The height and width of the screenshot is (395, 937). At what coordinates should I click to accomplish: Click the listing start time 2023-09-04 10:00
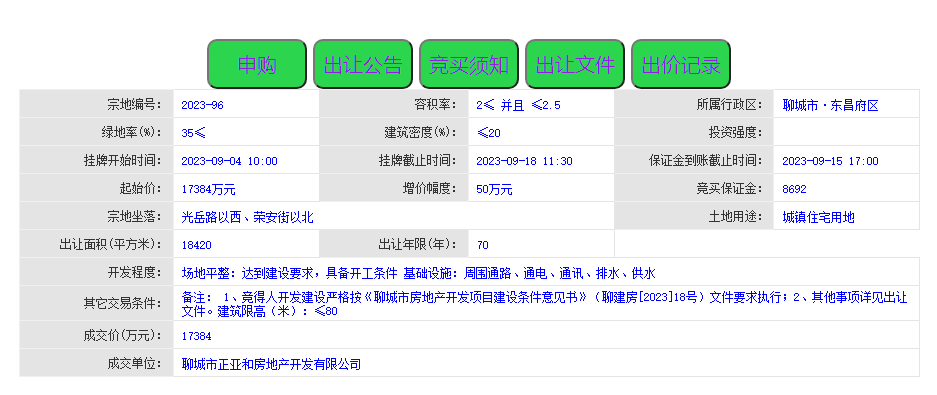point(229,161)
